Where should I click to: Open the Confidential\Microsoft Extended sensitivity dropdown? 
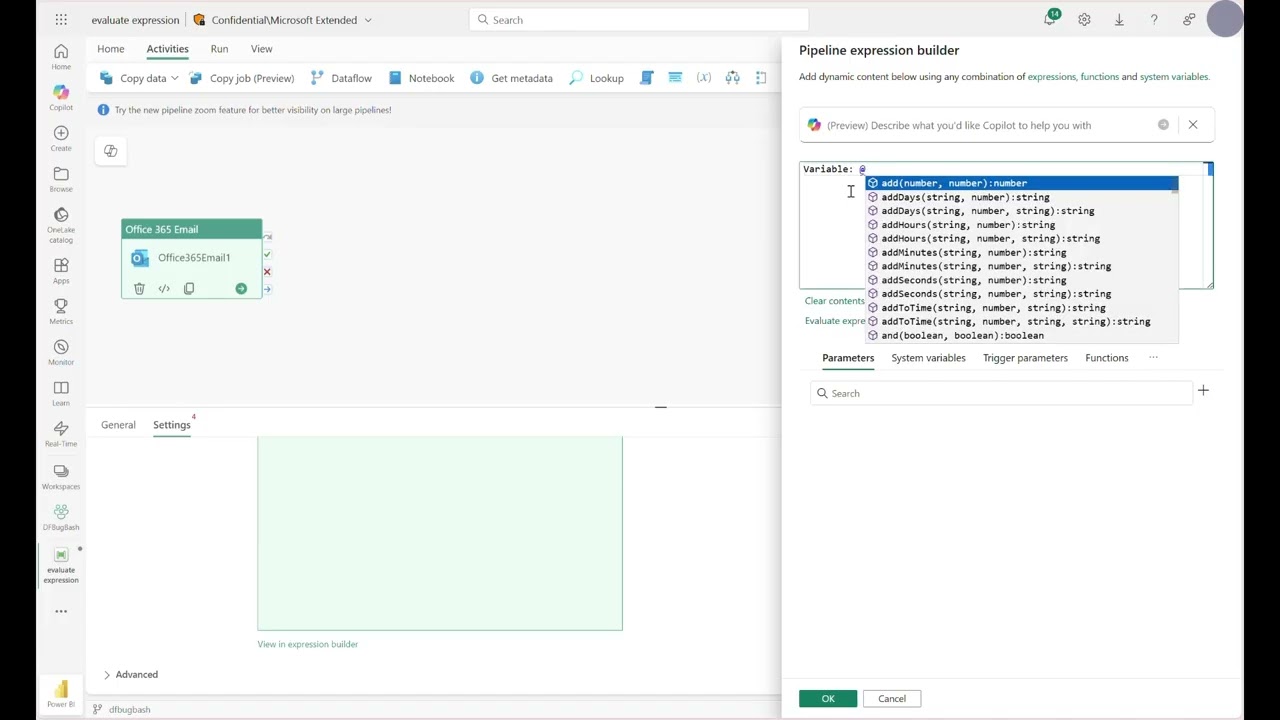pyautogui.click(x=284, y=19)
